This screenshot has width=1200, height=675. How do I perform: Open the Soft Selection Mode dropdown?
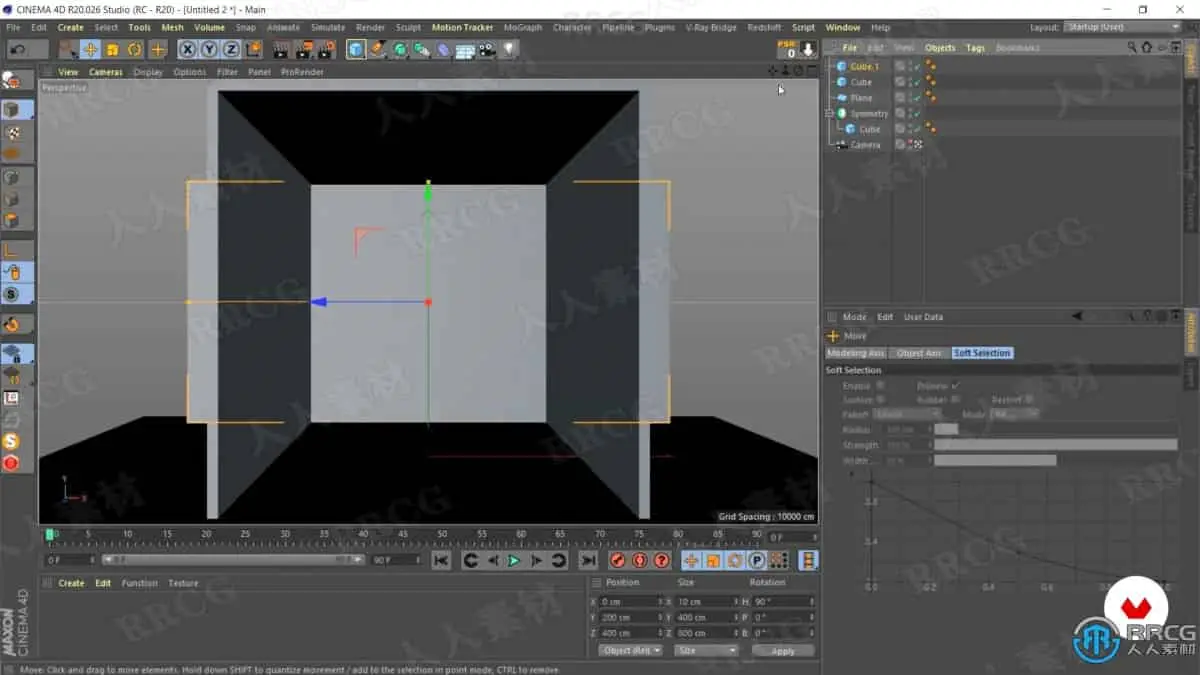point(1015,414)
